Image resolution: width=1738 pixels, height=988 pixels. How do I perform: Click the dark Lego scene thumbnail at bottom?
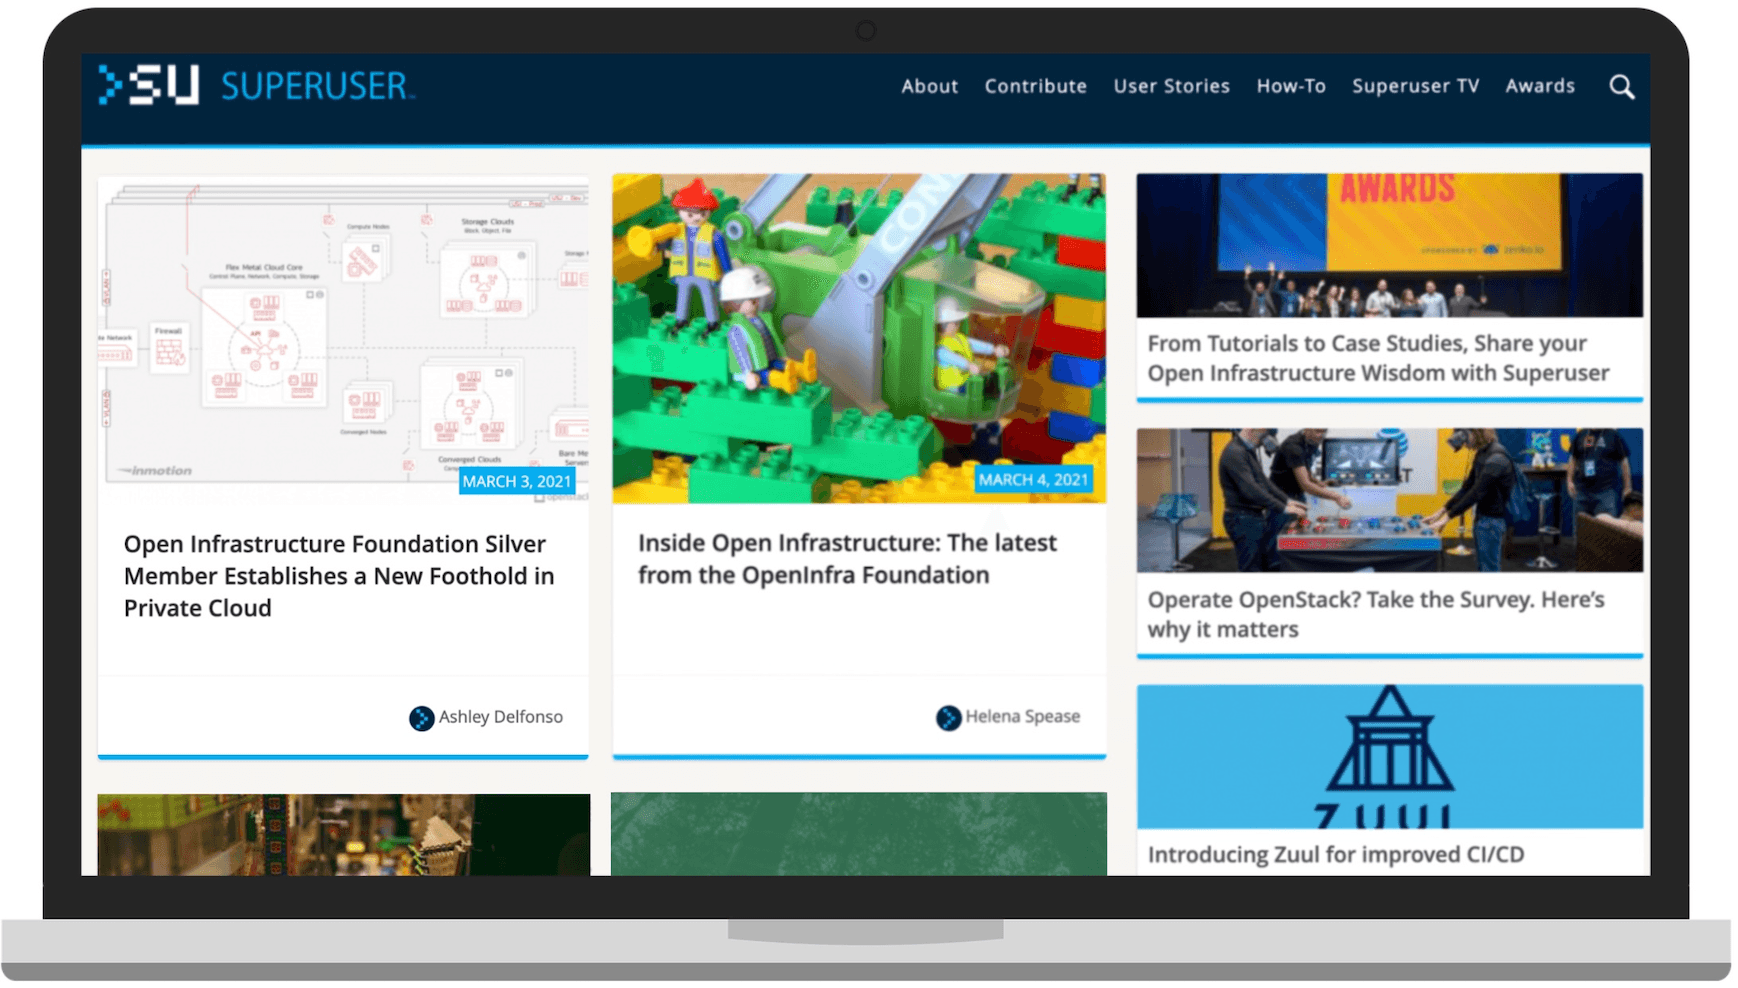(x=344, y=835)
